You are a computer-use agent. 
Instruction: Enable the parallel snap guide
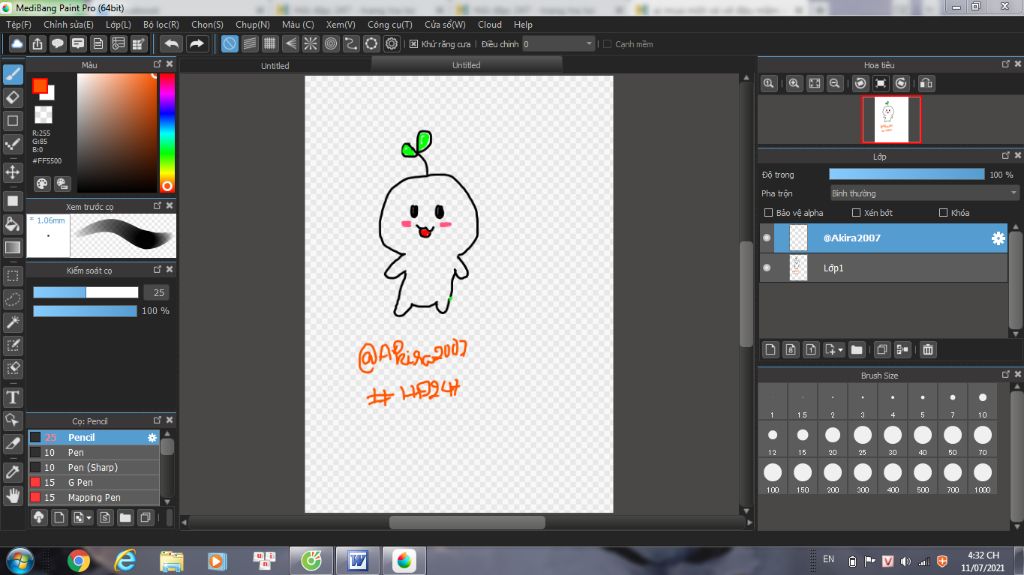click(x=249, y=44)
